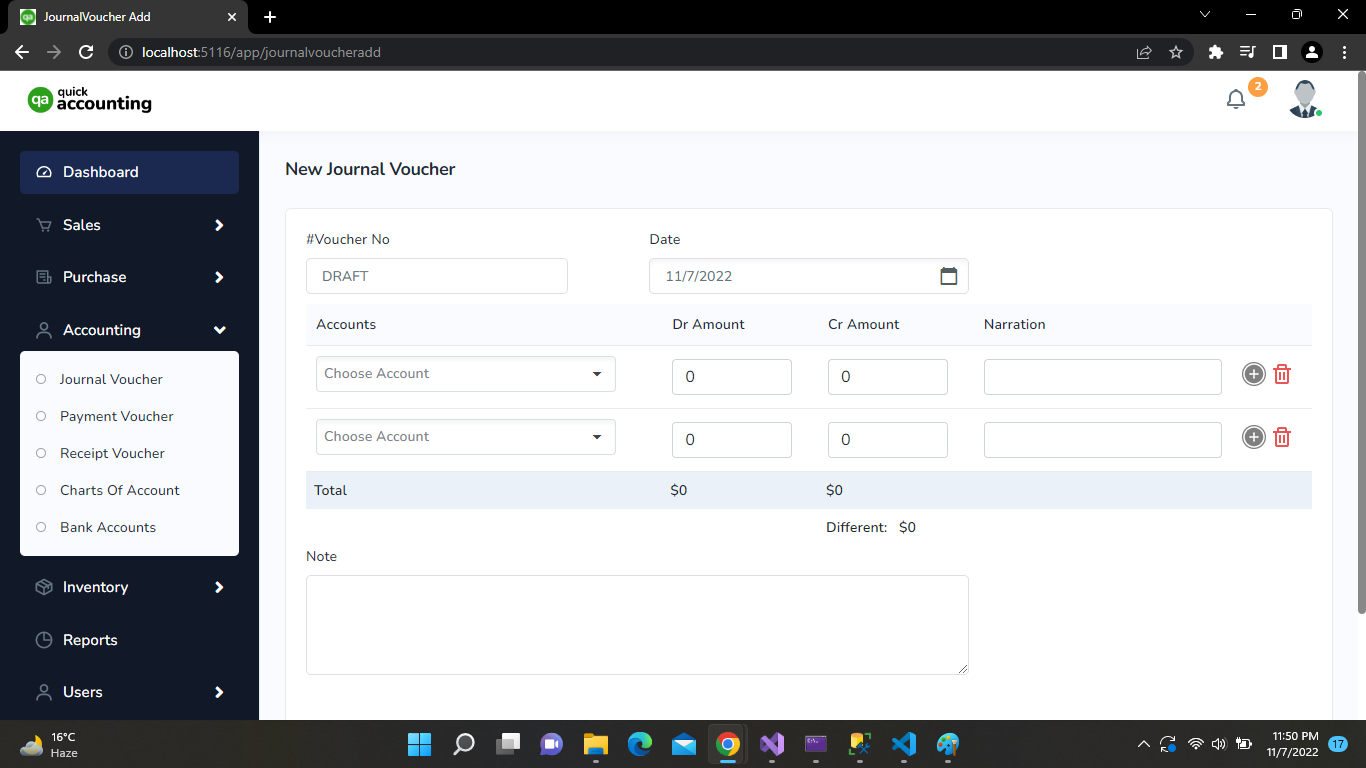Image resolution: width=1366 pixels, height=768 pixels.
Task: Delete the first voucher row
Action: [x=1282, y=374]
